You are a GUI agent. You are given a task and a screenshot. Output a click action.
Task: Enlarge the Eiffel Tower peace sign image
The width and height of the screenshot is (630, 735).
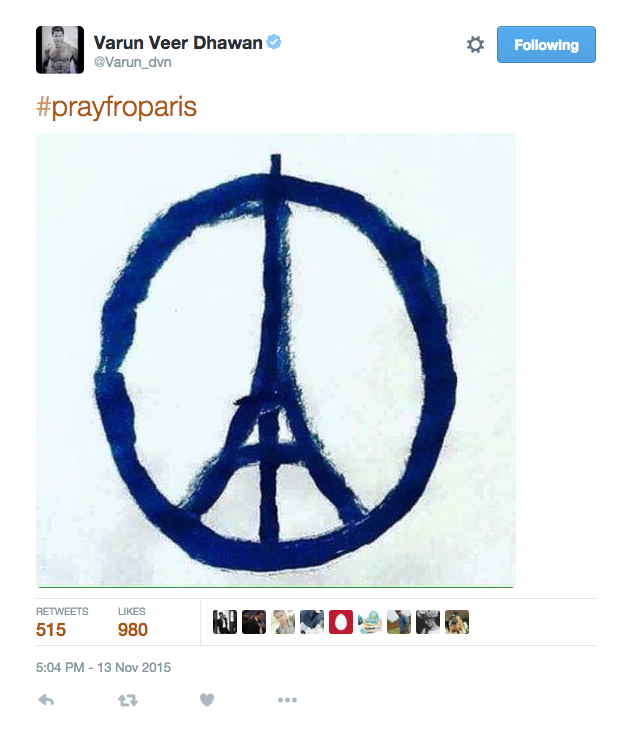[276, 360]
